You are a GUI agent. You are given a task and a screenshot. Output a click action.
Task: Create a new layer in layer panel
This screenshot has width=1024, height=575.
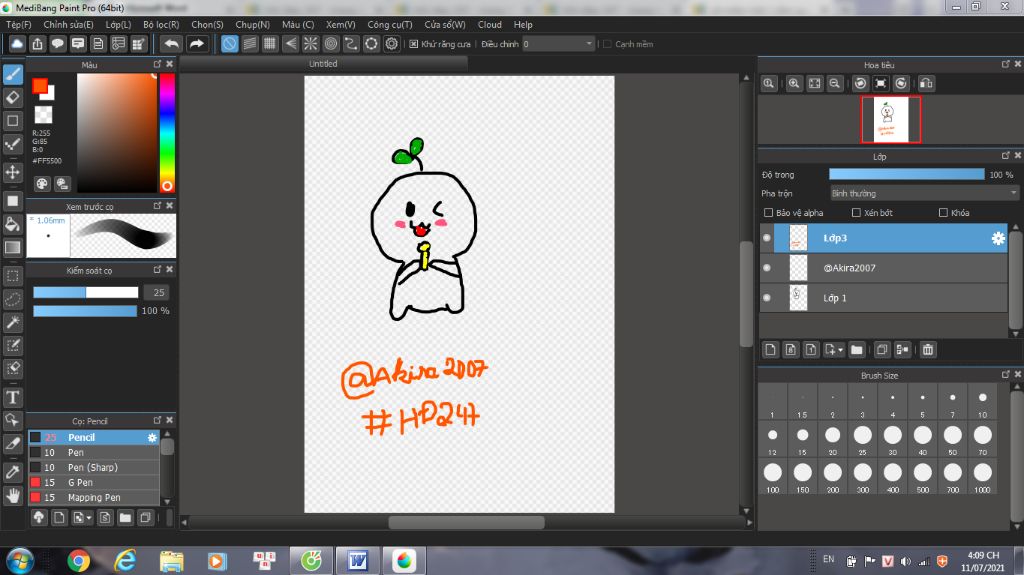coord(771,350)
